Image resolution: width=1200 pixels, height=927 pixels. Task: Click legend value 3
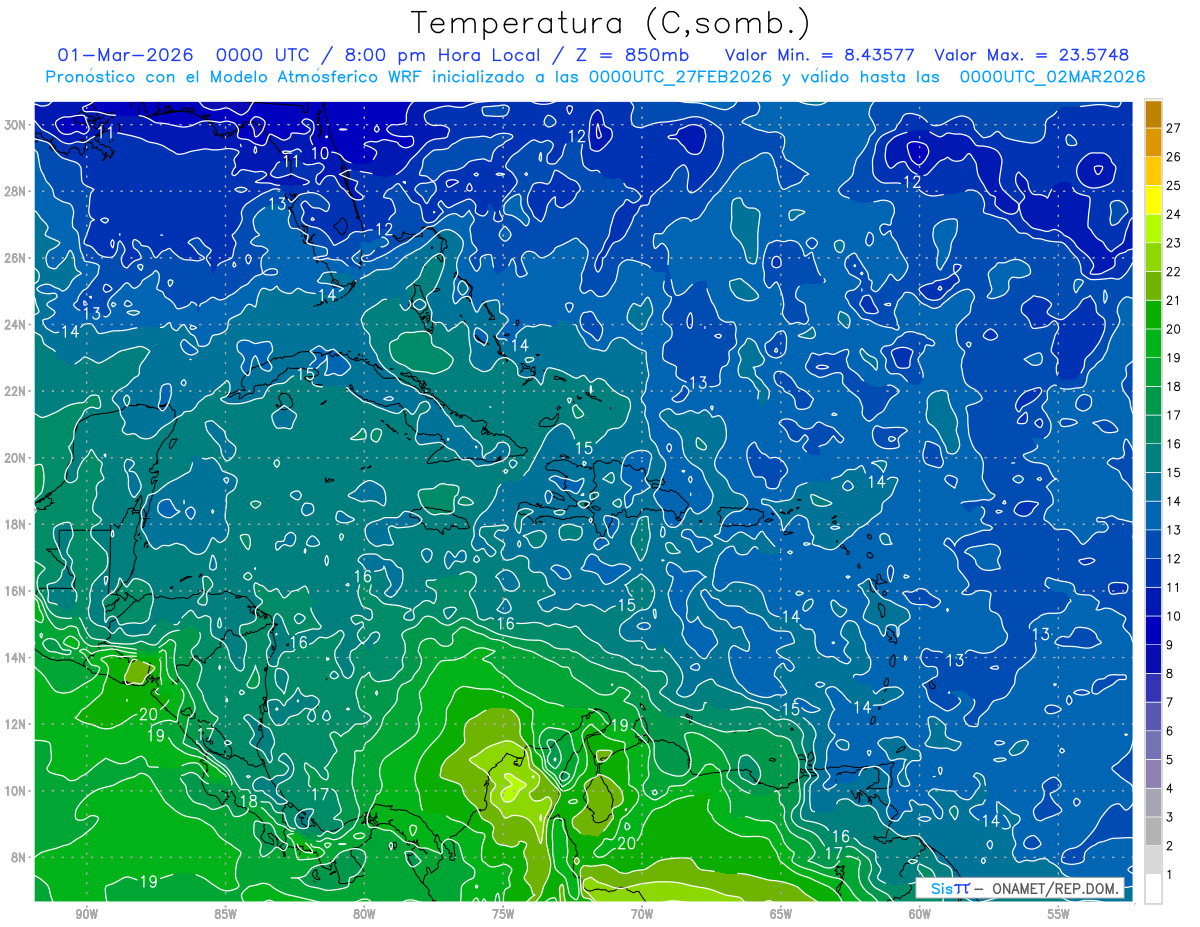1170,818
